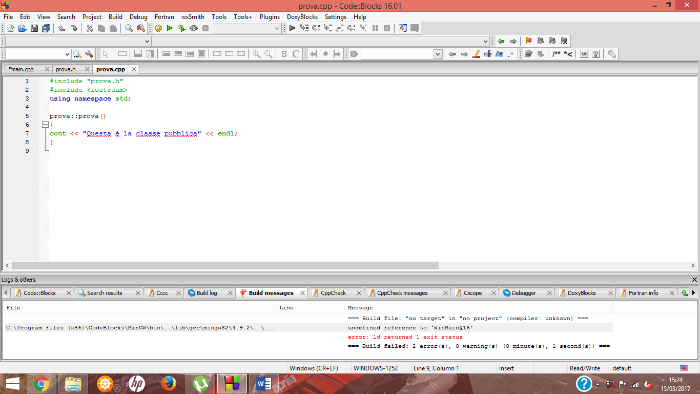Click the highlight marker pen icon
This screenshot has height=394, width=700.
pos(476,54)
